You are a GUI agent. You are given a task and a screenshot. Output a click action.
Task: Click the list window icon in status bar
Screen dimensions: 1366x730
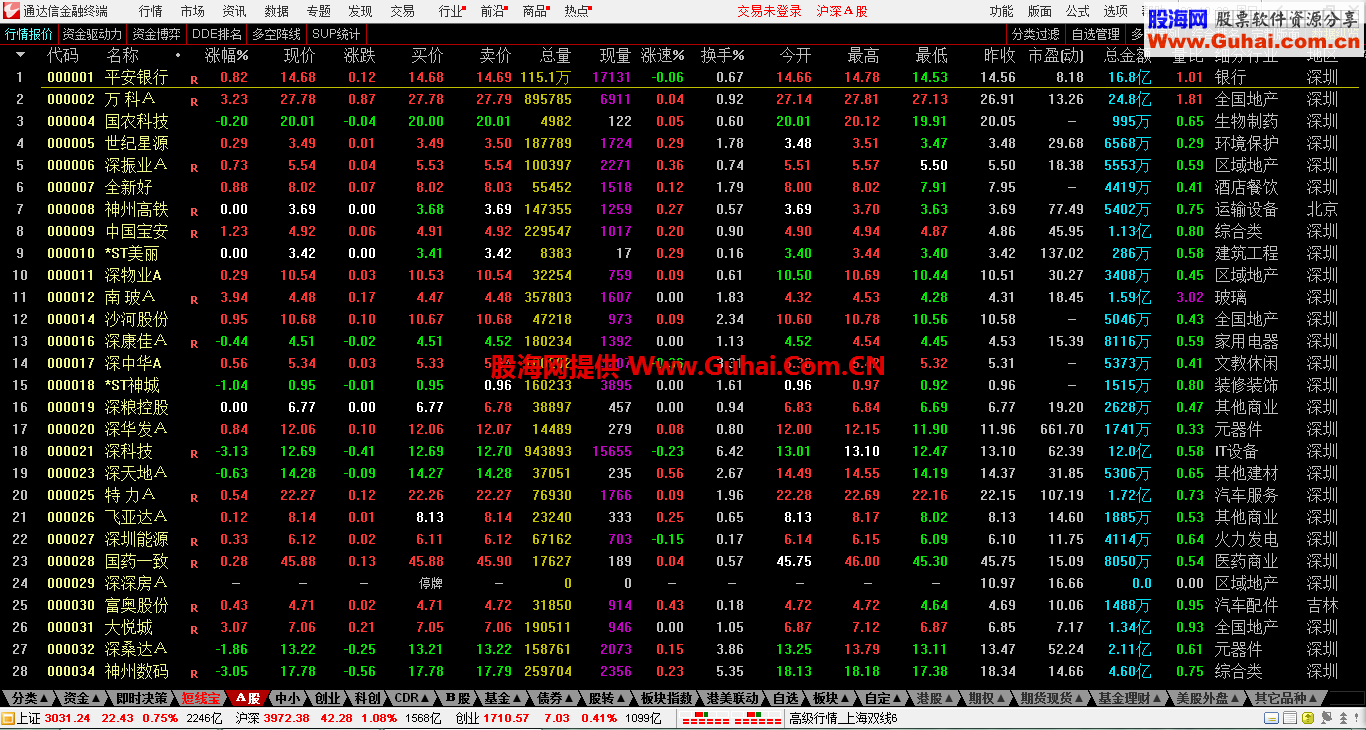(x=1291, y=718)
